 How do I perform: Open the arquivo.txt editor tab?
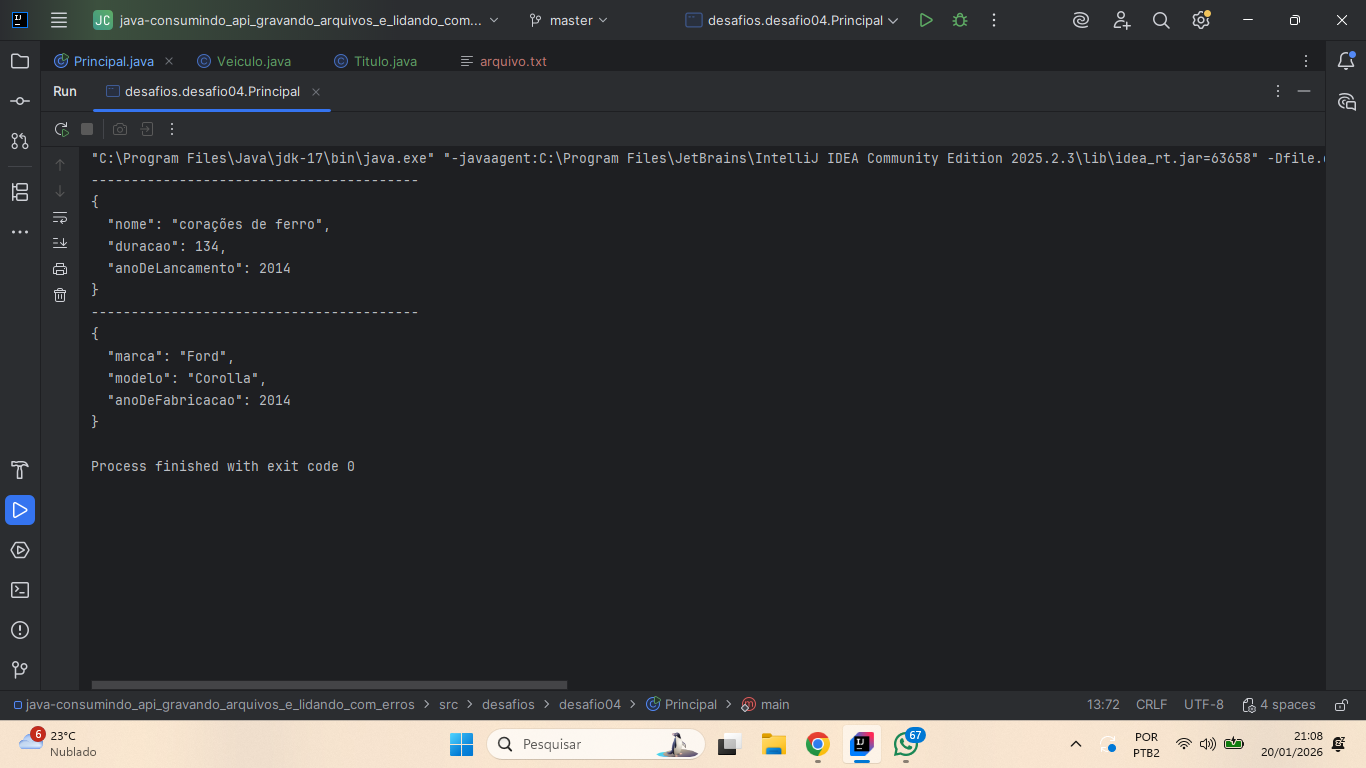coord(512,61)
